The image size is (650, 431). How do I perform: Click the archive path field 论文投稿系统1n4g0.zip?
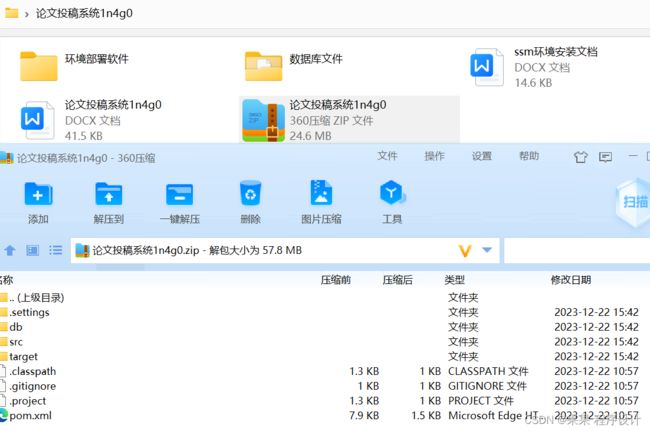click(x=285, y=250)
